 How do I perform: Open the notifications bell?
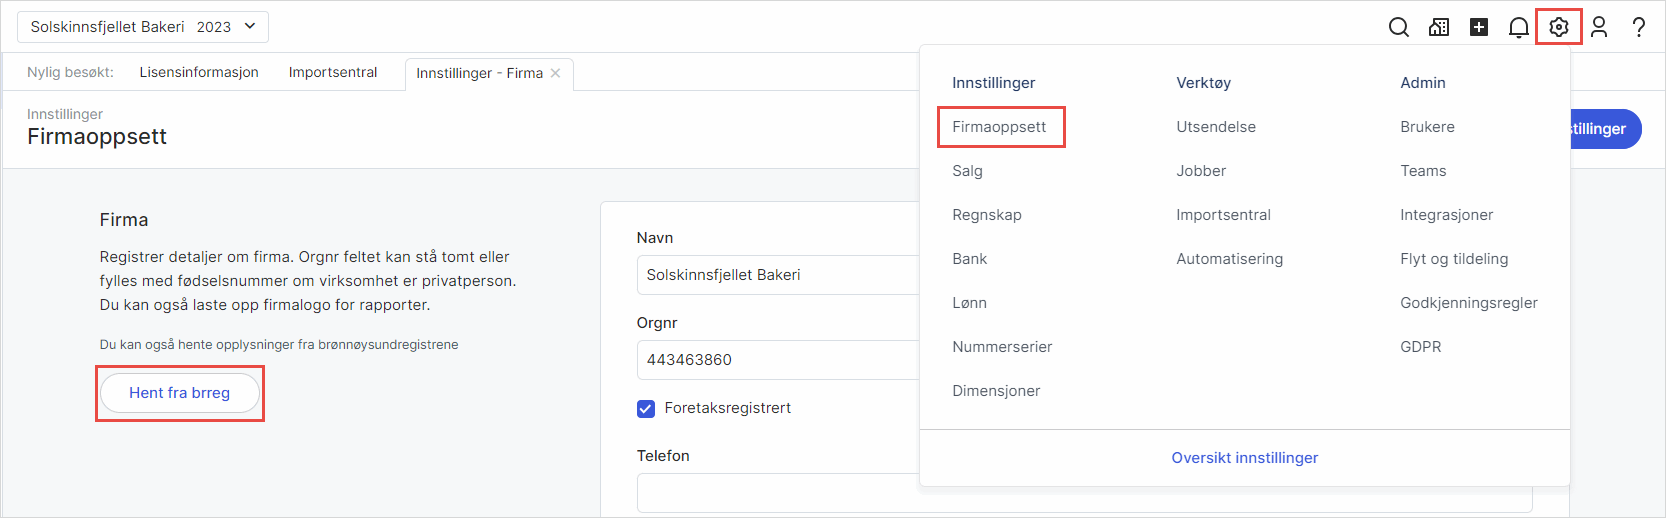[1518, 27]
